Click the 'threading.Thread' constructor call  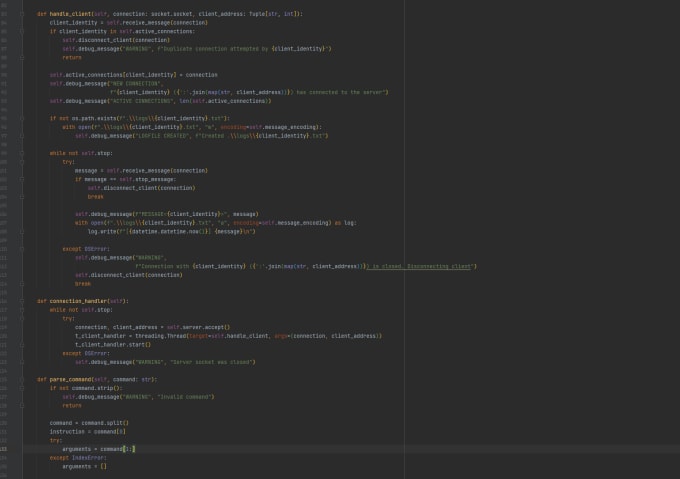pyautogui.click(x=160, y=336)
